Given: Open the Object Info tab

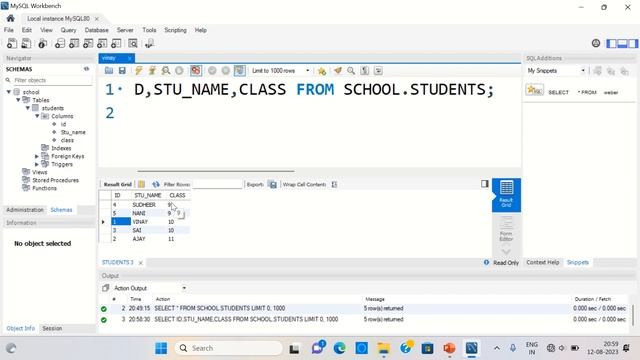Looking at the screenshot, I should [x=20, y=328].
